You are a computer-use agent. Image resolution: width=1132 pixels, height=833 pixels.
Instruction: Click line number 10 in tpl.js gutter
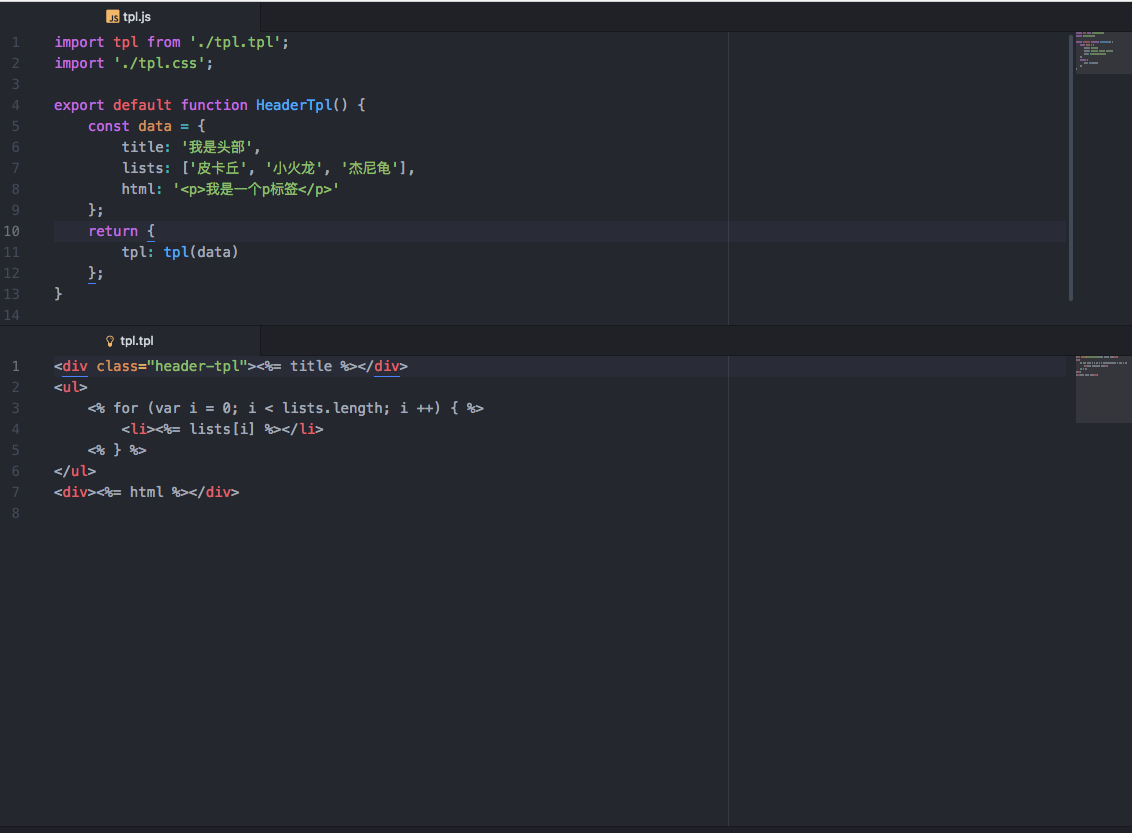click(12, 231)
